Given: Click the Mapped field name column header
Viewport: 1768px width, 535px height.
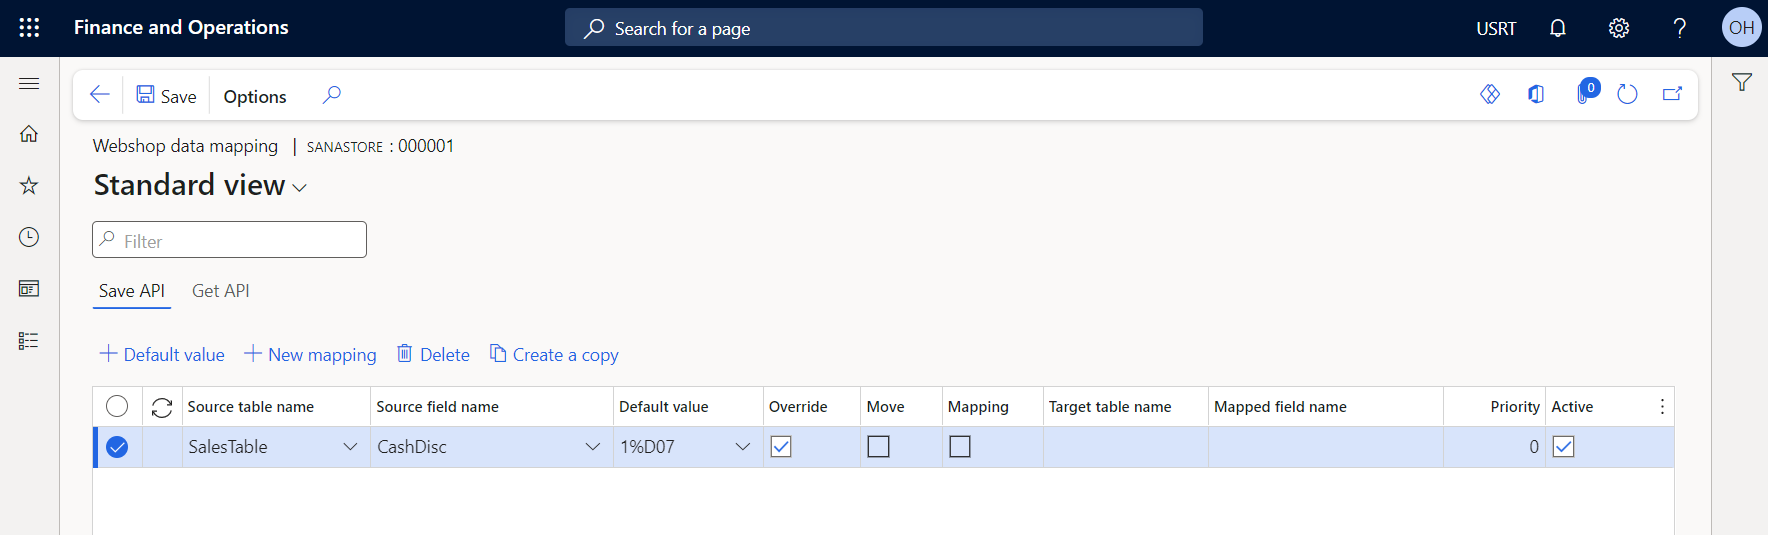Looking at the screenshot, I should click(1280, 407).
